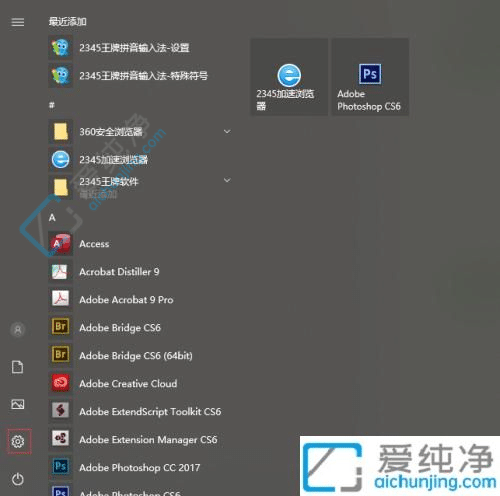This screenshot has width=500, height=496.
Task: Click the Acrobat Distiller 9 icon
Action: pyautogui.click(x=60, y=272)
